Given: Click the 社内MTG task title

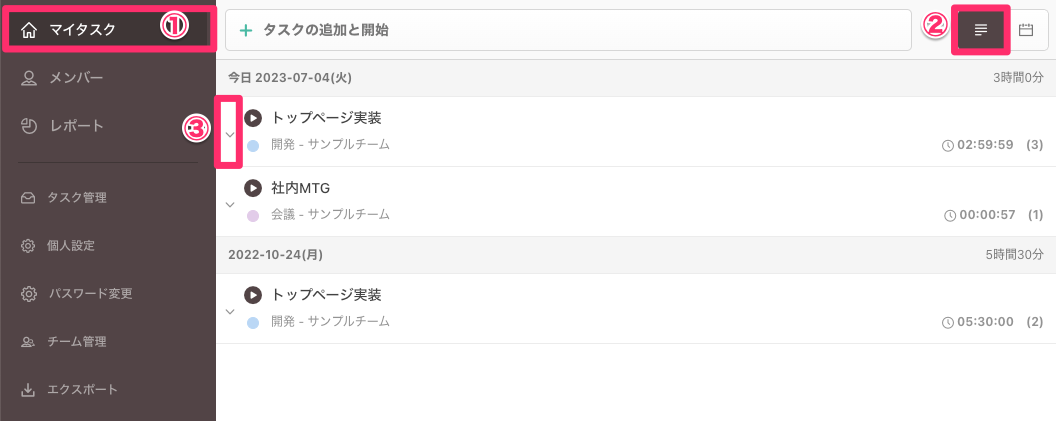Looking at the screenshot, I should pyautogui.click(x=300, y=188).
